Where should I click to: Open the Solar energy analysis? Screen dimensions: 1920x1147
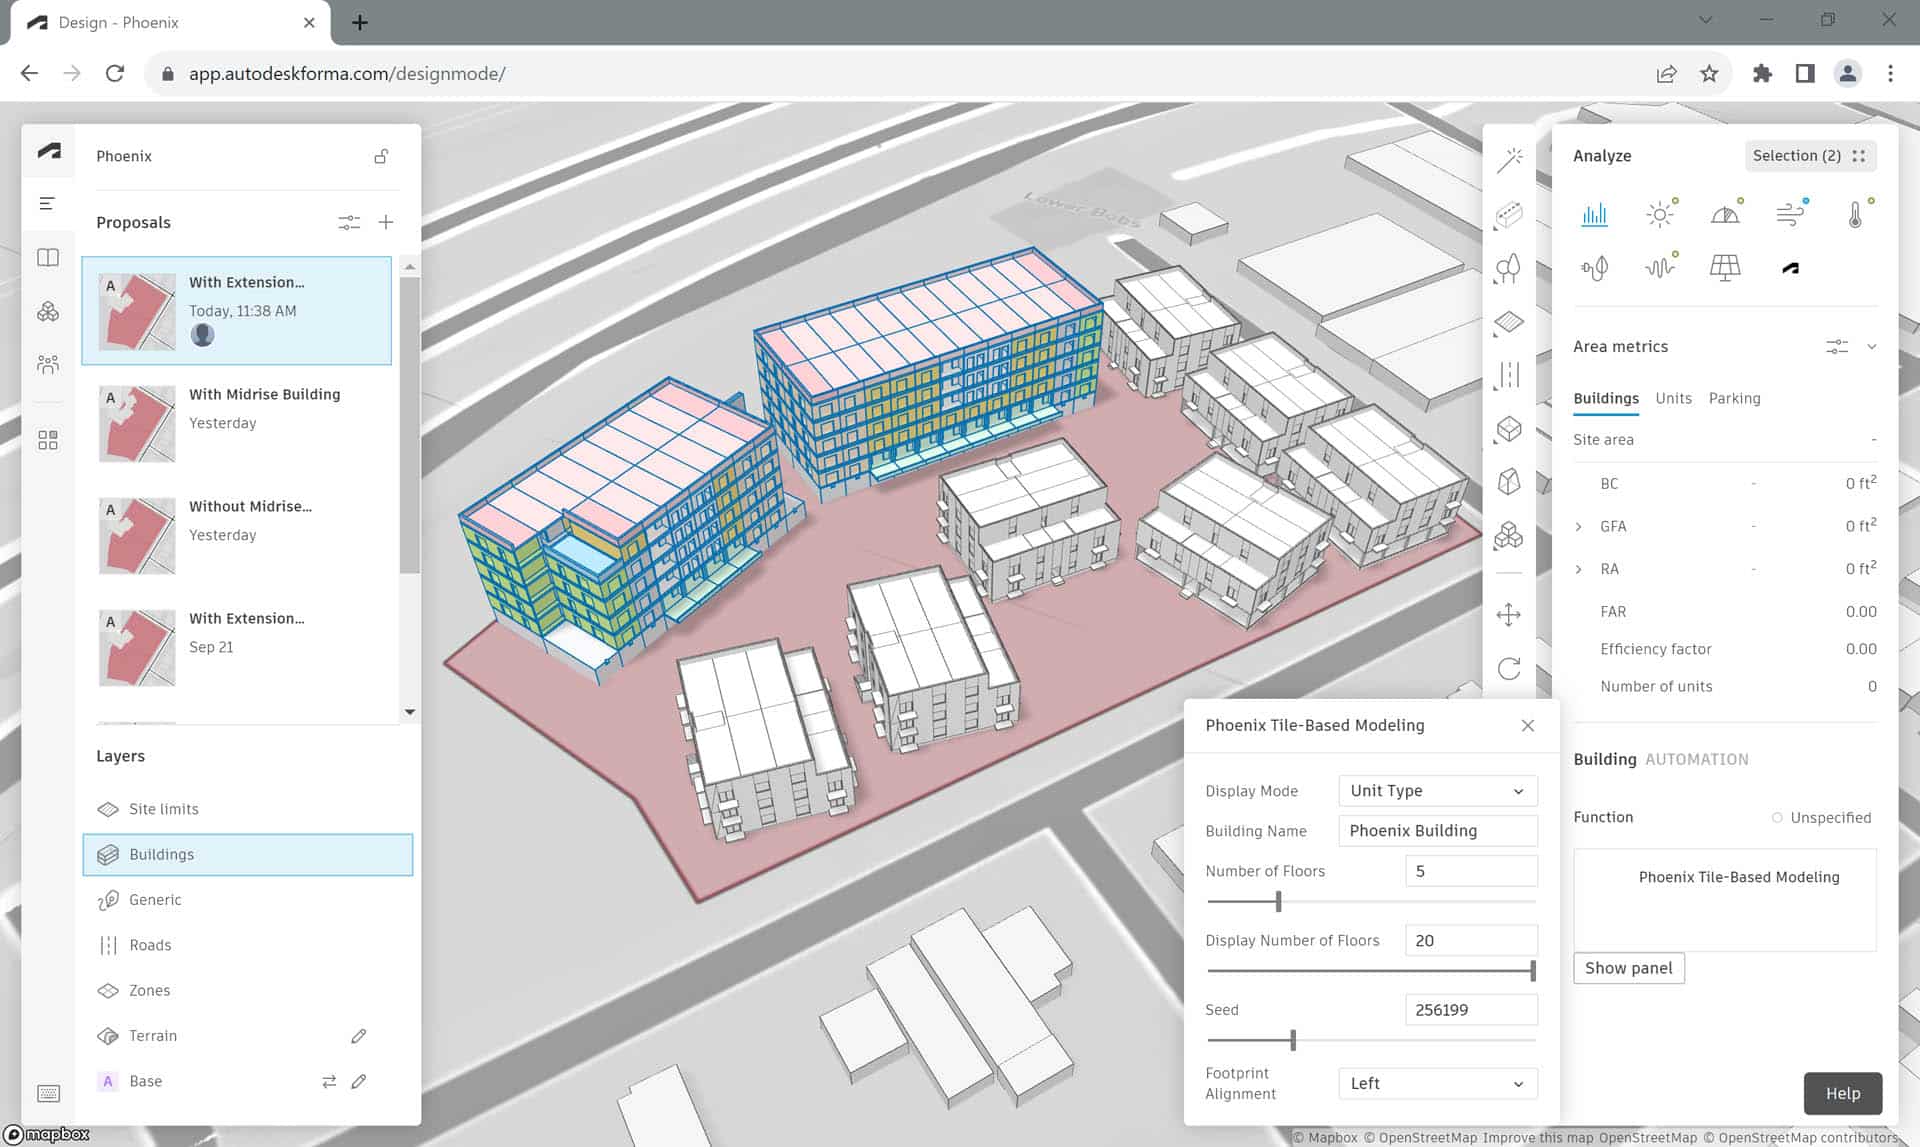(x=1726, y=267)
